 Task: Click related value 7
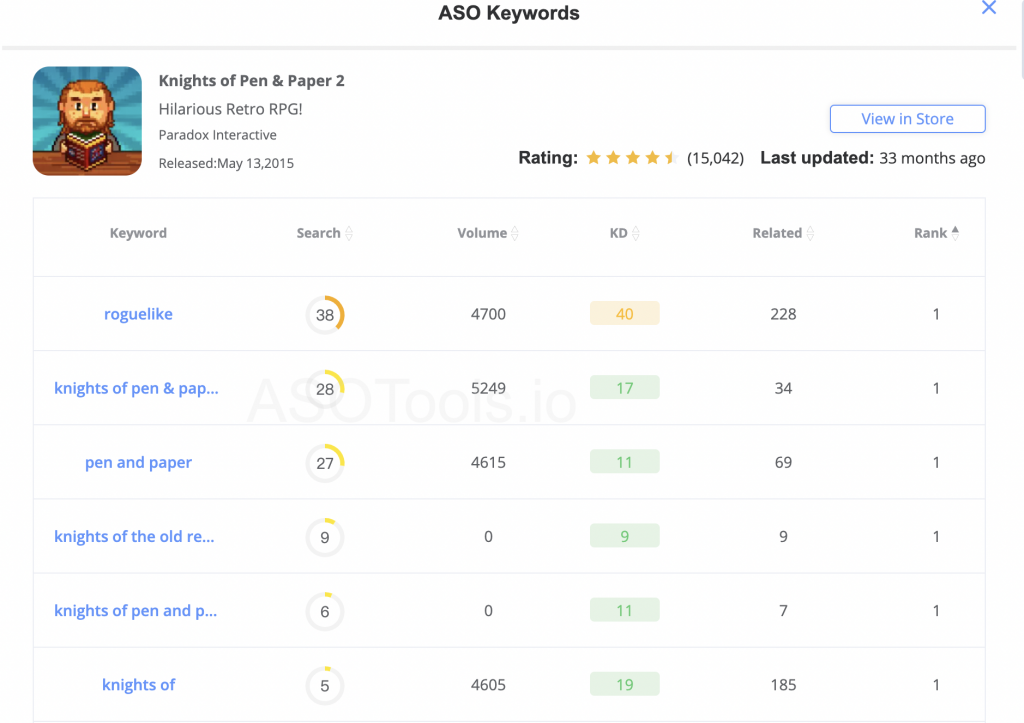click(783, 611)
